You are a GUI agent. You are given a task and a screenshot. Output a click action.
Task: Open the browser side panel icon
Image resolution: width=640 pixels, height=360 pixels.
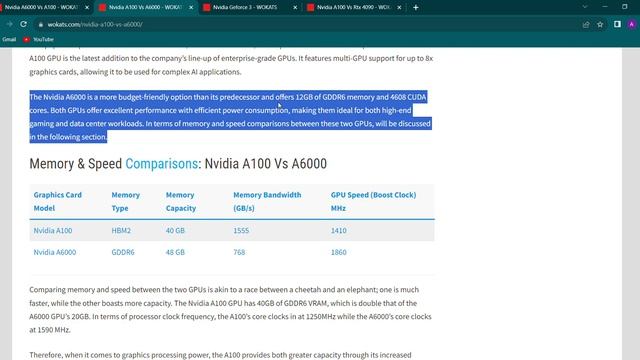click(617, 24)
